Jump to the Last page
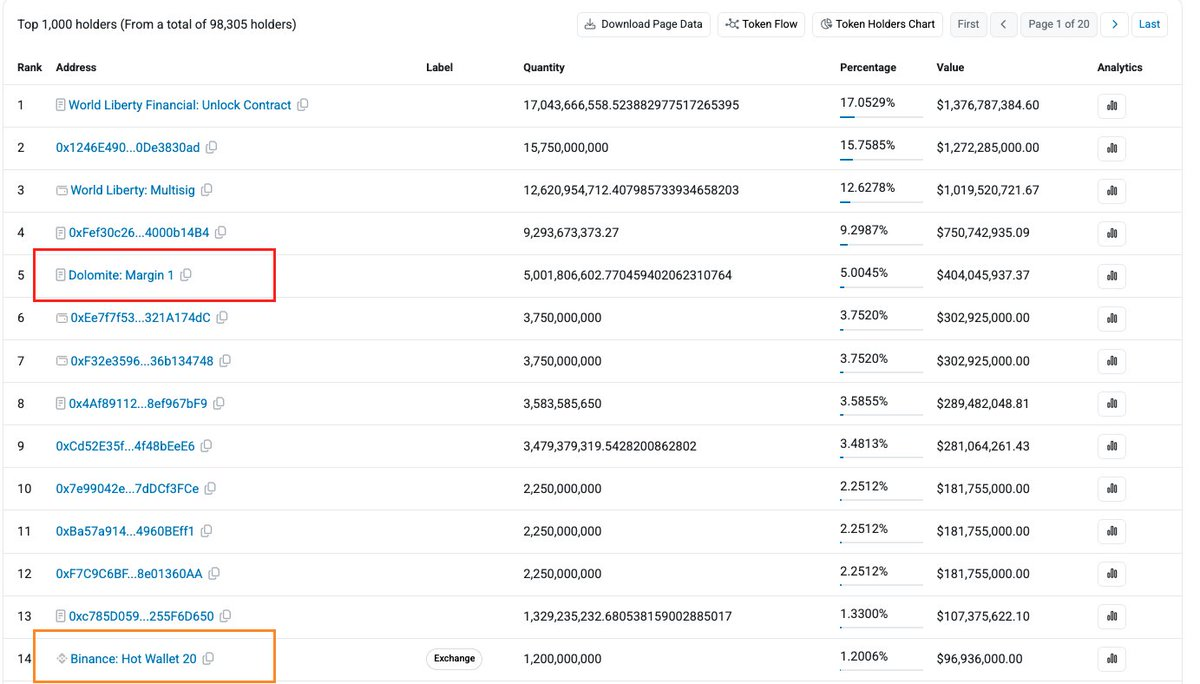This screenshot has width=1200, height=684. (1150, 24)
